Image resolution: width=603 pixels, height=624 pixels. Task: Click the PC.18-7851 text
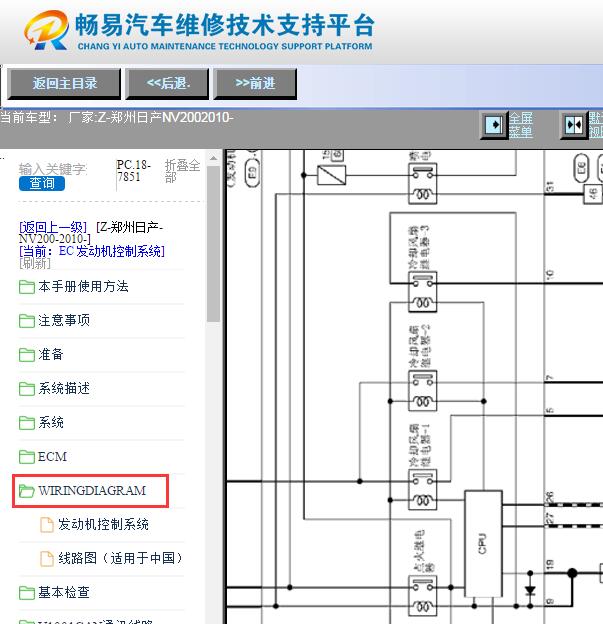(x=134, y=171)
